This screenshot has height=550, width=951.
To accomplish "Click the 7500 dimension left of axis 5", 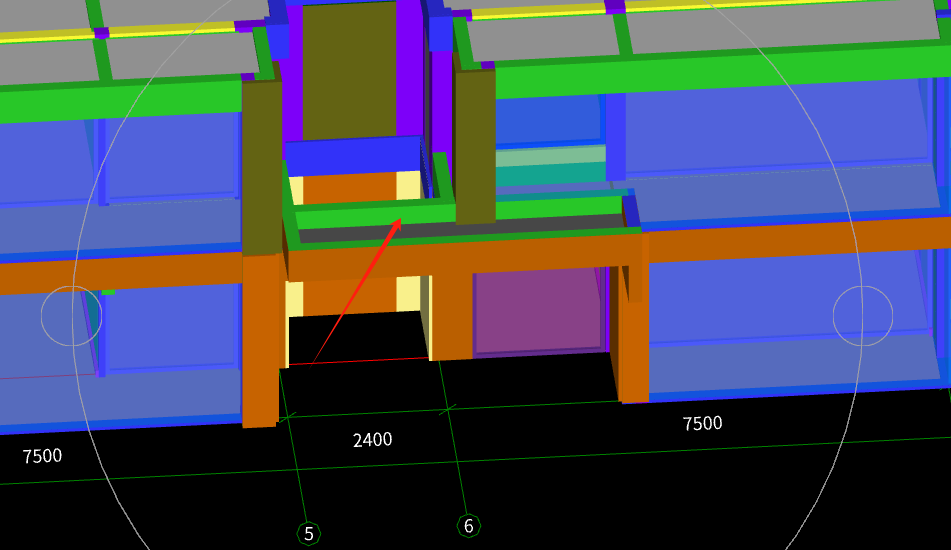I will pyautogui.click(x=42, y=456).
